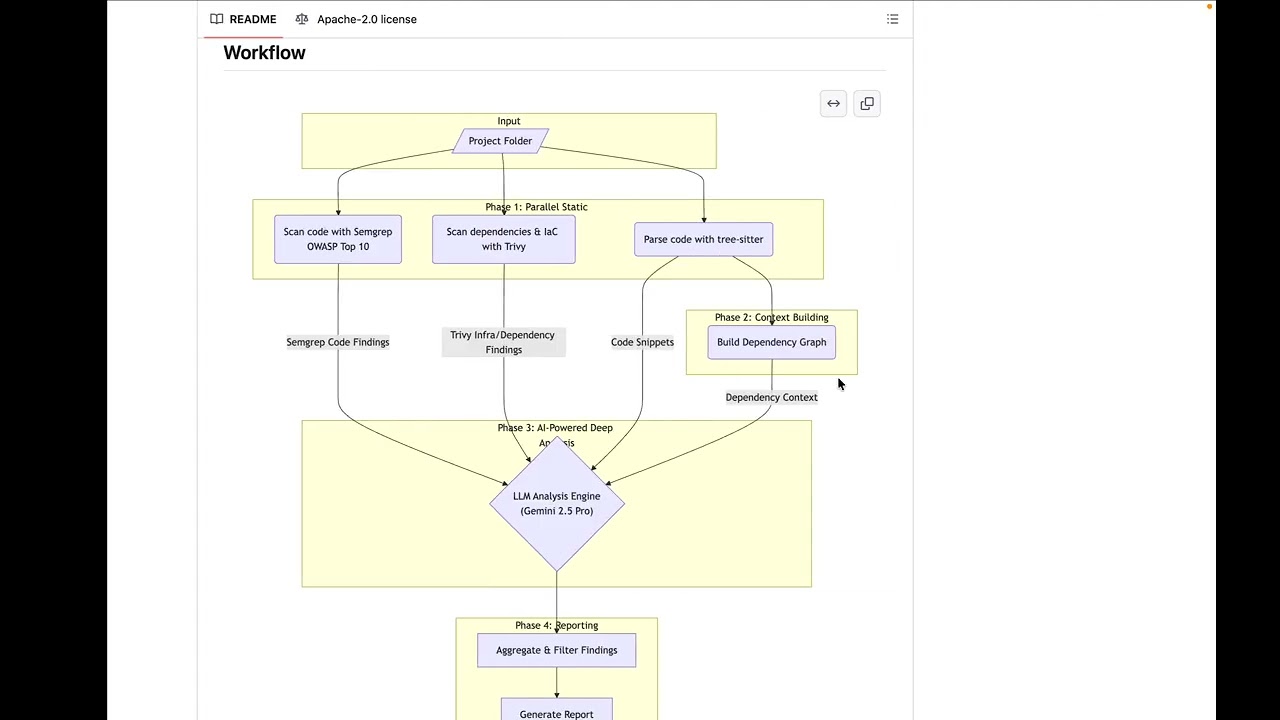Expand diagram with the horizontal arrows button
This screenshot has height=720, width=1280.
[x=833, y=104]
